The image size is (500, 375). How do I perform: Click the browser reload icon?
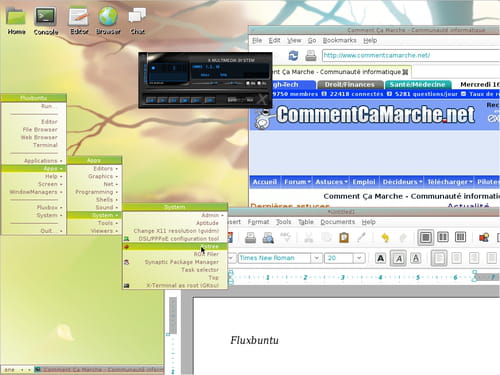point(293,55)
